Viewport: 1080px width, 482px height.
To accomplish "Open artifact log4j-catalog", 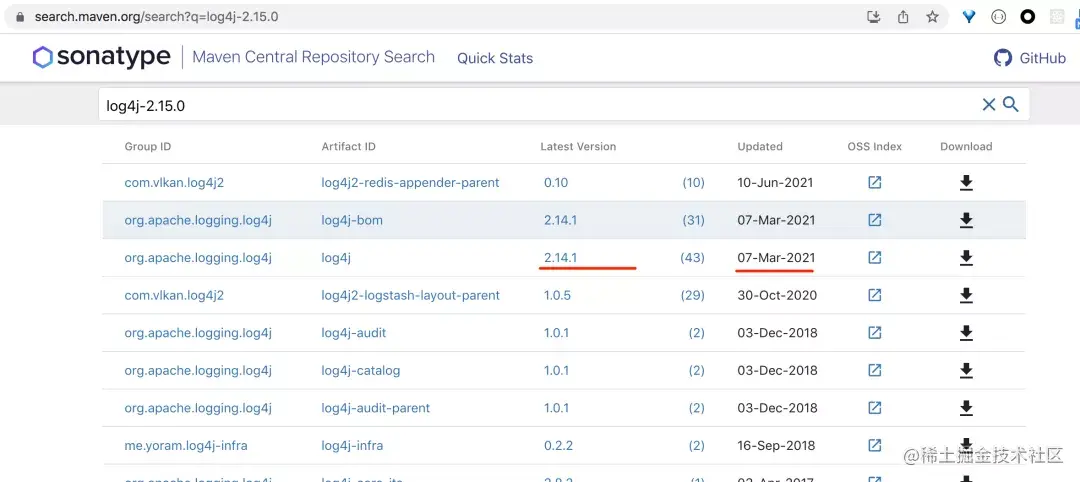I will pyautogui.click(x=361, y=370).
